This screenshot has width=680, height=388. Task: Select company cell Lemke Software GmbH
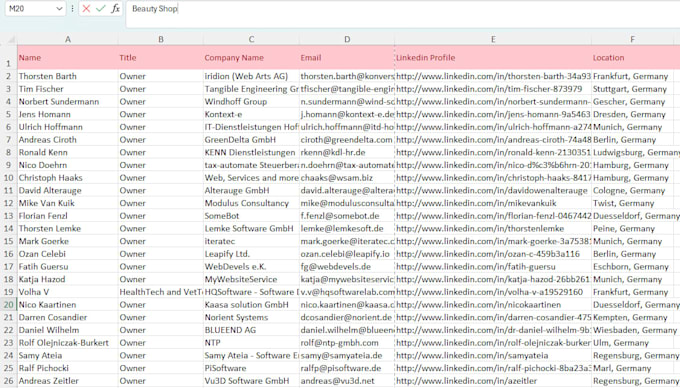click(x=251, y=228)
